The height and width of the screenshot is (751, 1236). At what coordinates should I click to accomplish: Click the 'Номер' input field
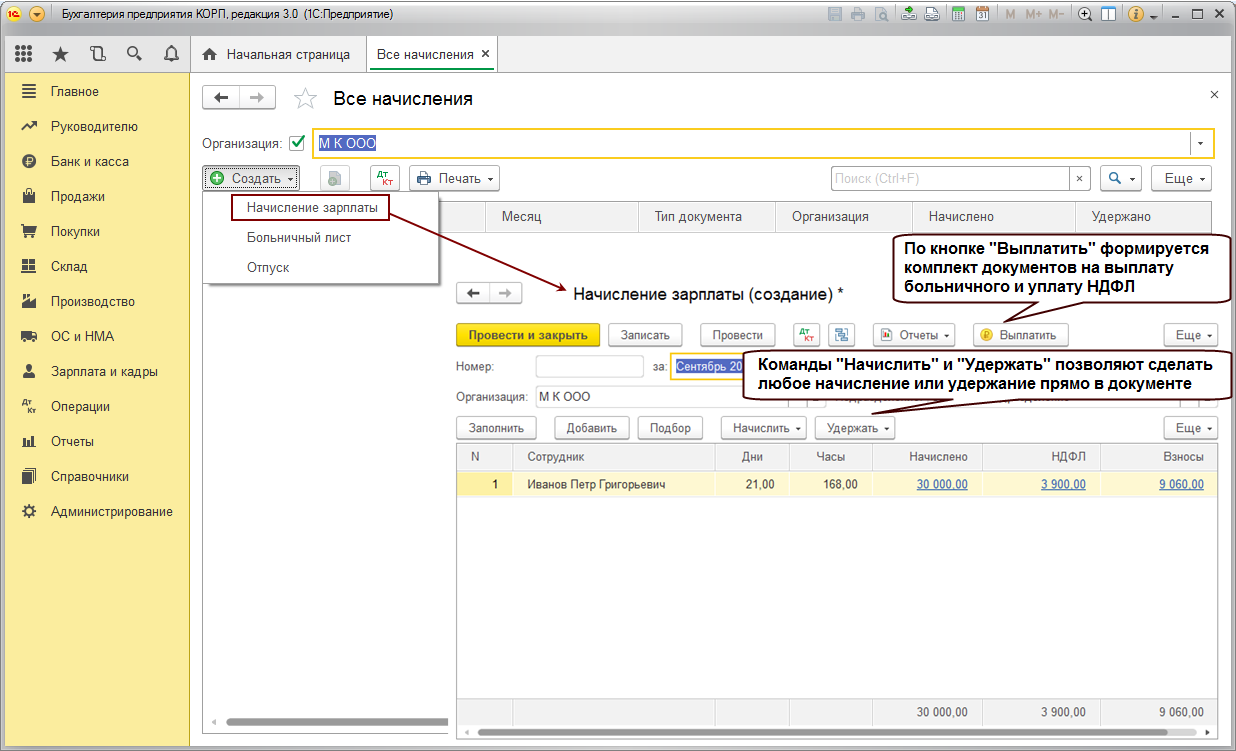point(589,366)
